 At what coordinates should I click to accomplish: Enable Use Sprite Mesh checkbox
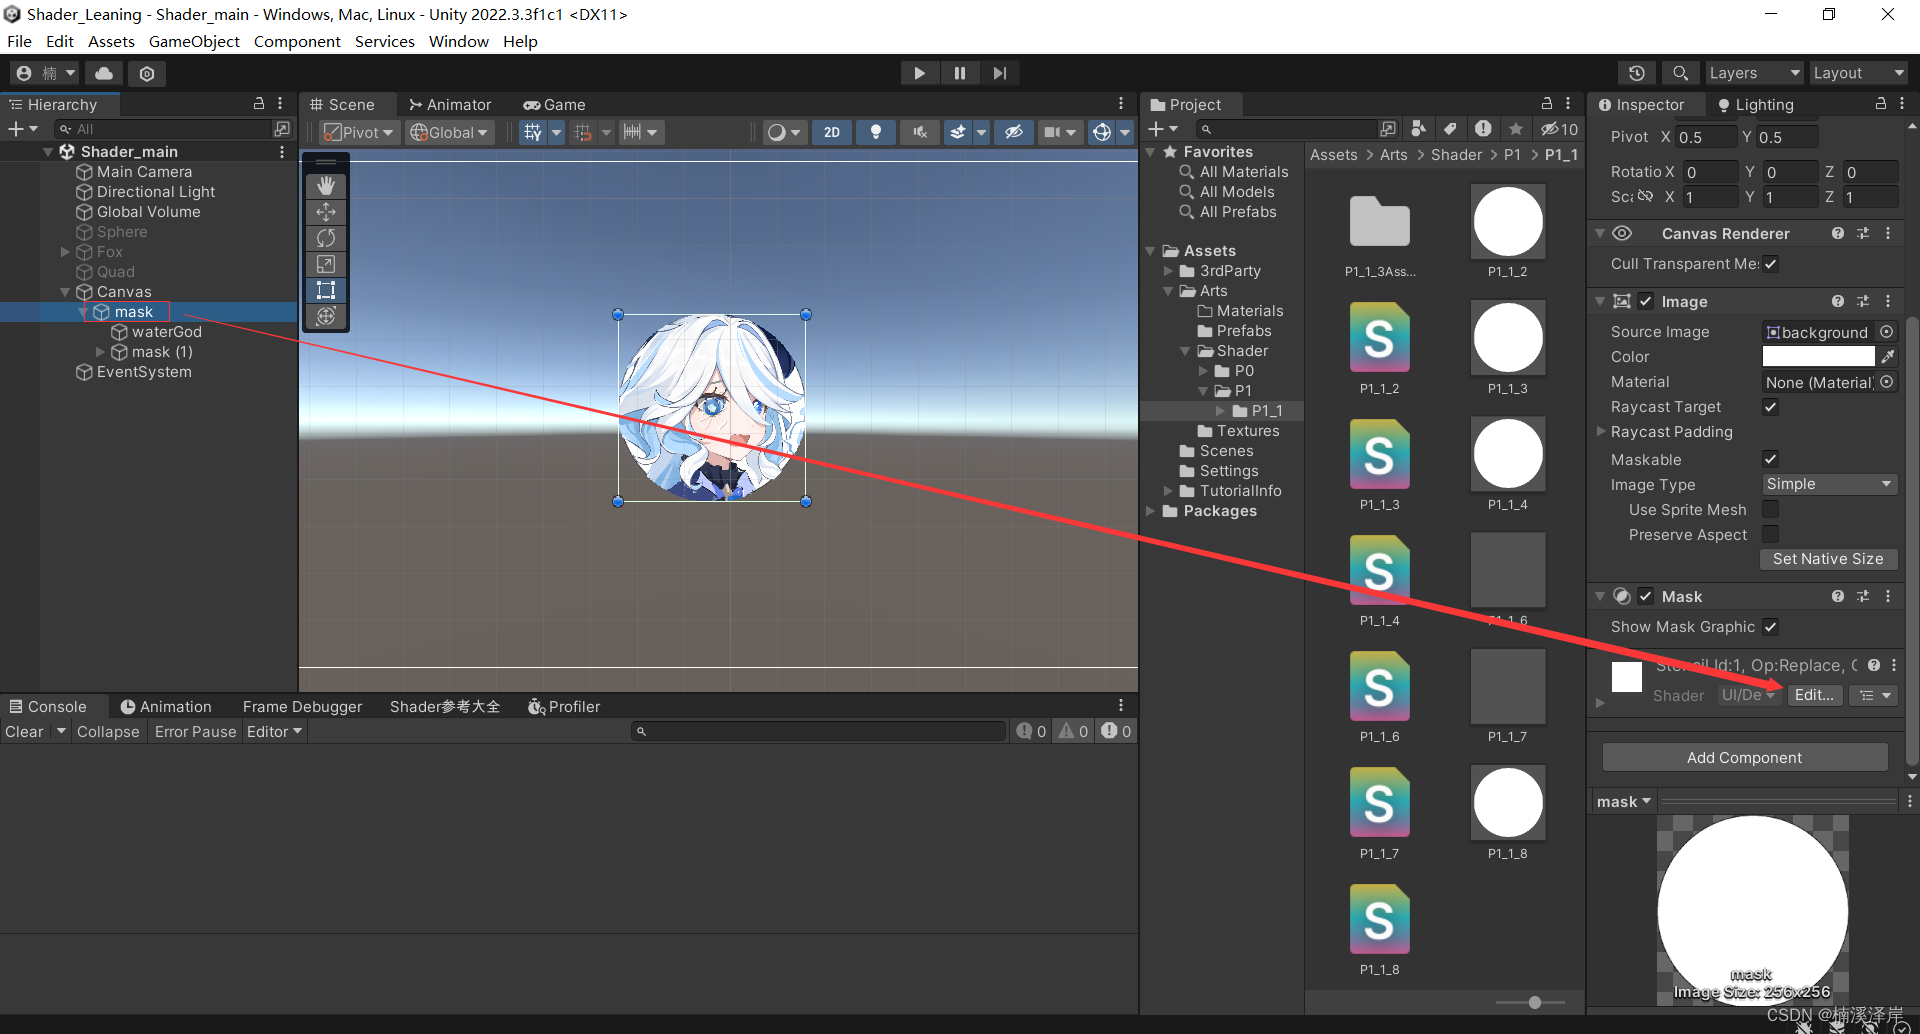pyautogui.click(x=1770, y=509)
